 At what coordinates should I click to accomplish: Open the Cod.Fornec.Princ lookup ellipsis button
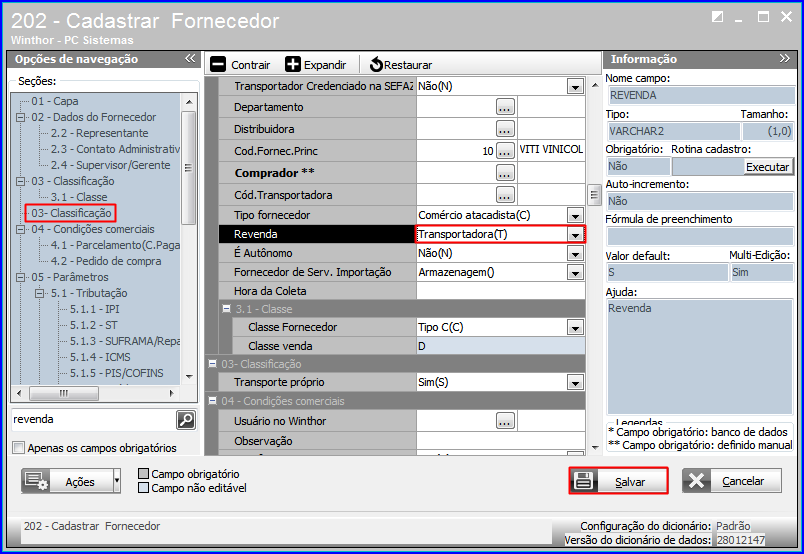[x=506, y=151]
